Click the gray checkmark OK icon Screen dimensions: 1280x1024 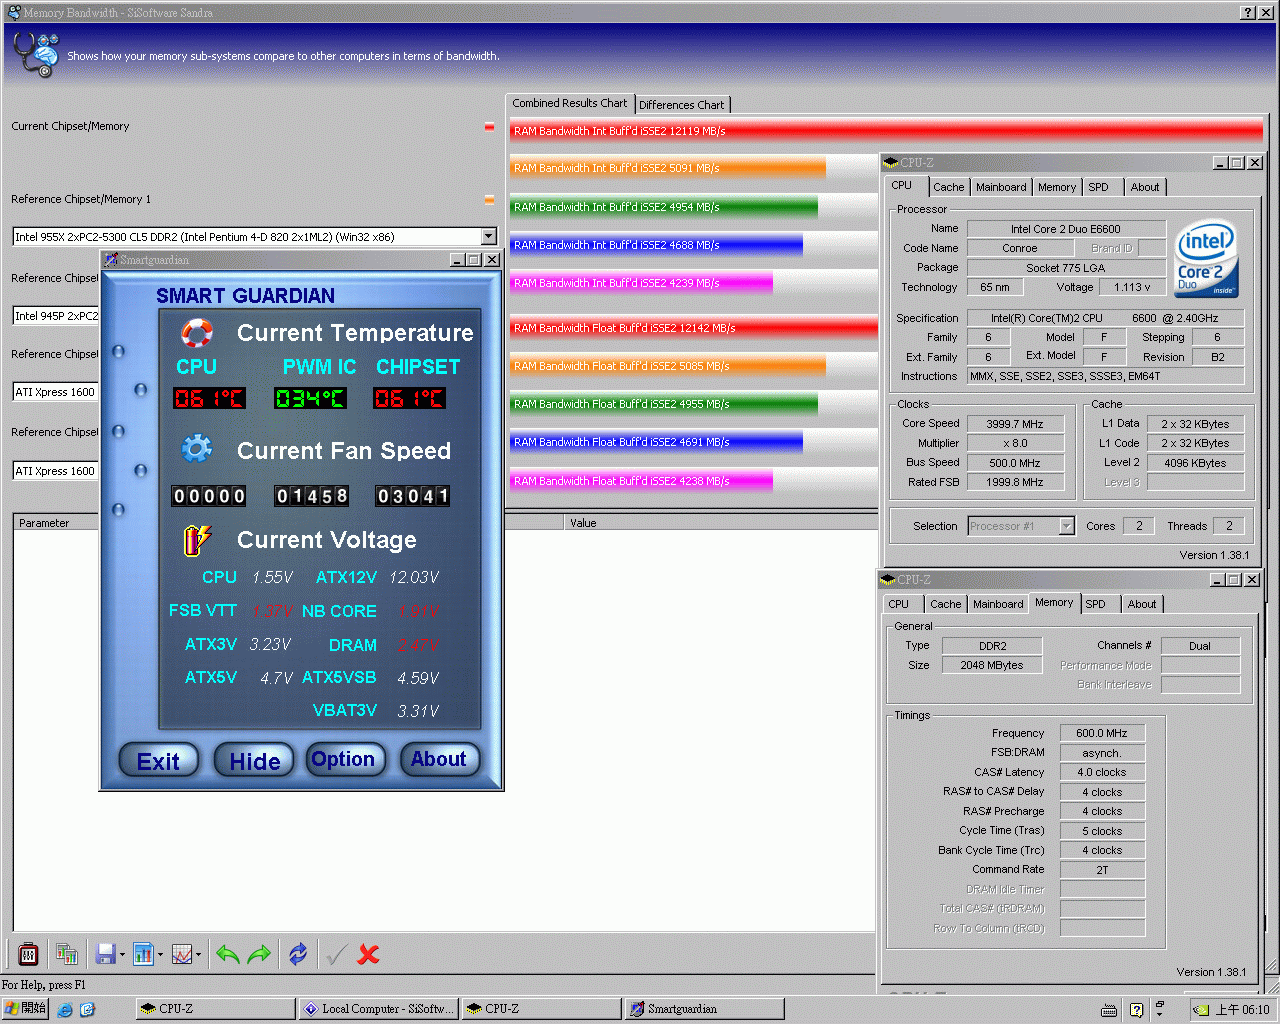337,954
